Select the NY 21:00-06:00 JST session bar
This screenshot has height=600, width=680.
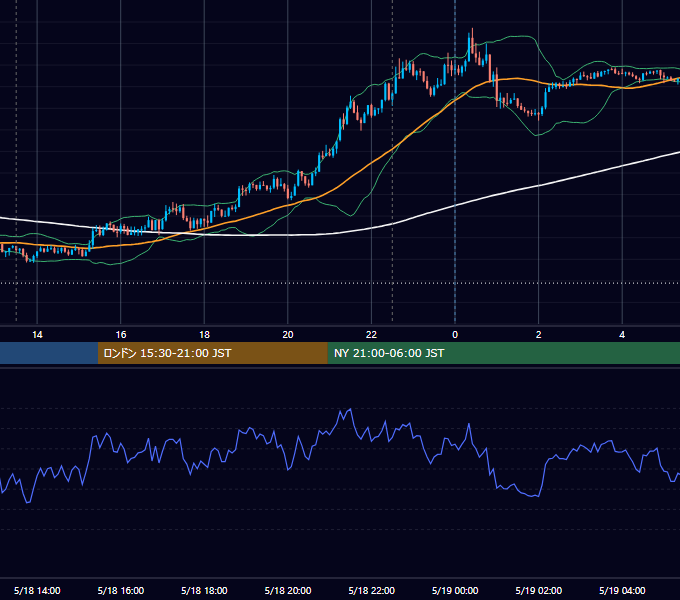point(503,353)
